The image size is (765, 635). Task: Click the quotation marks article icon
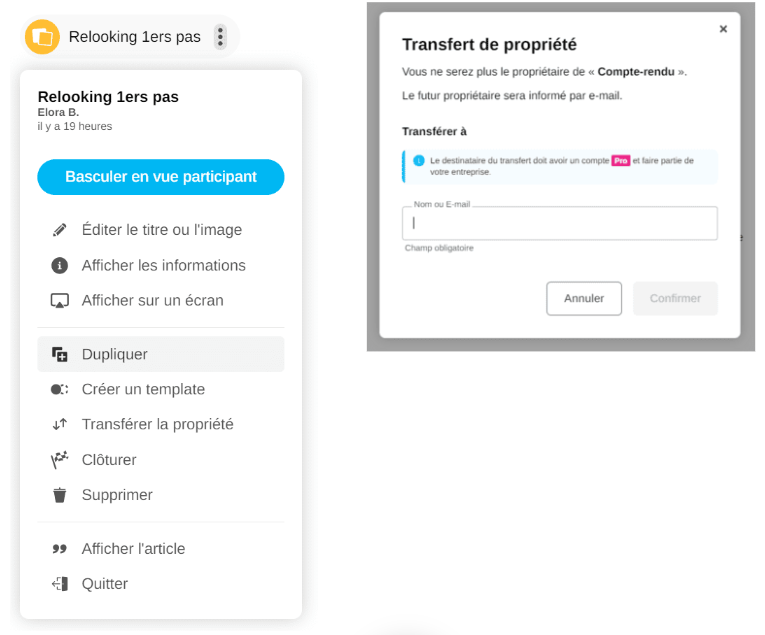[60, 549]
